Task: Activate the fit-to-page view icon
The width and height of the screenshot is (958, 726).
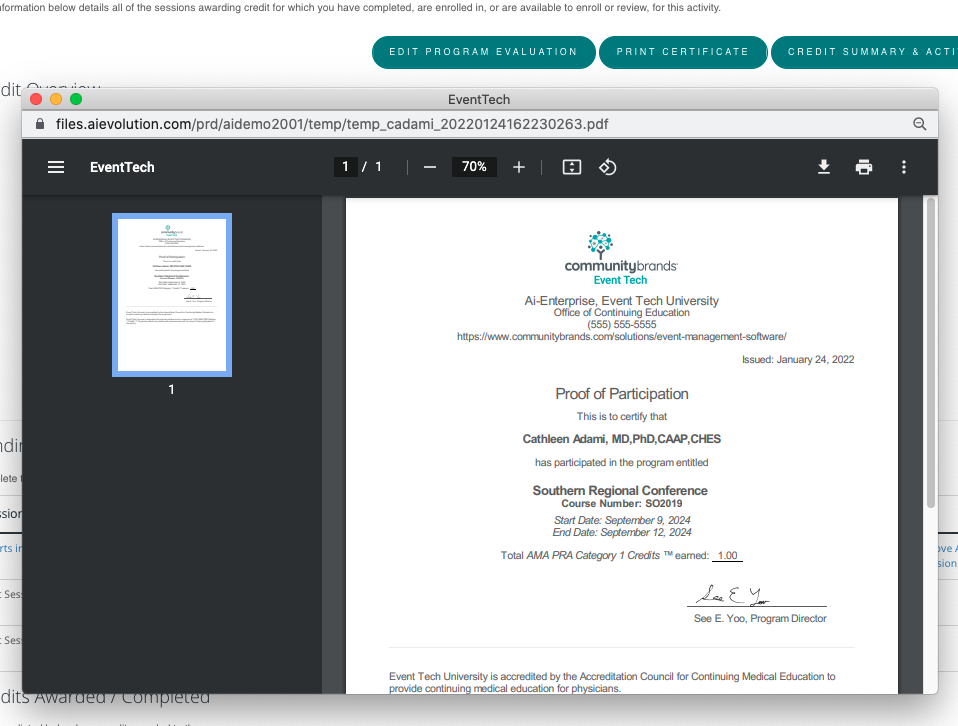Action: [571, 167]
